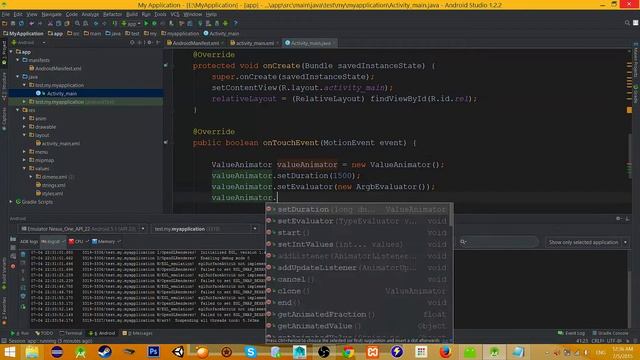Click the Project panel settings gear icon
640x360 pixels.
(149, 42)
